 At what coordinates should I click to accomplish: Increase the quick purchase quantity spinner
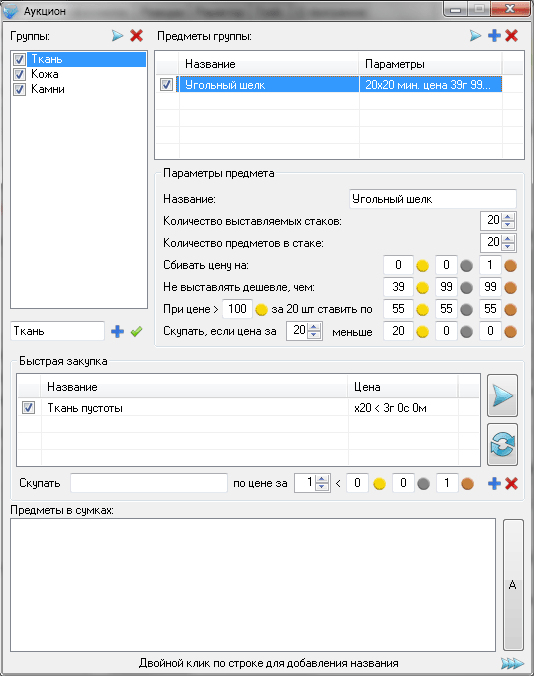(x=322, y=480)
